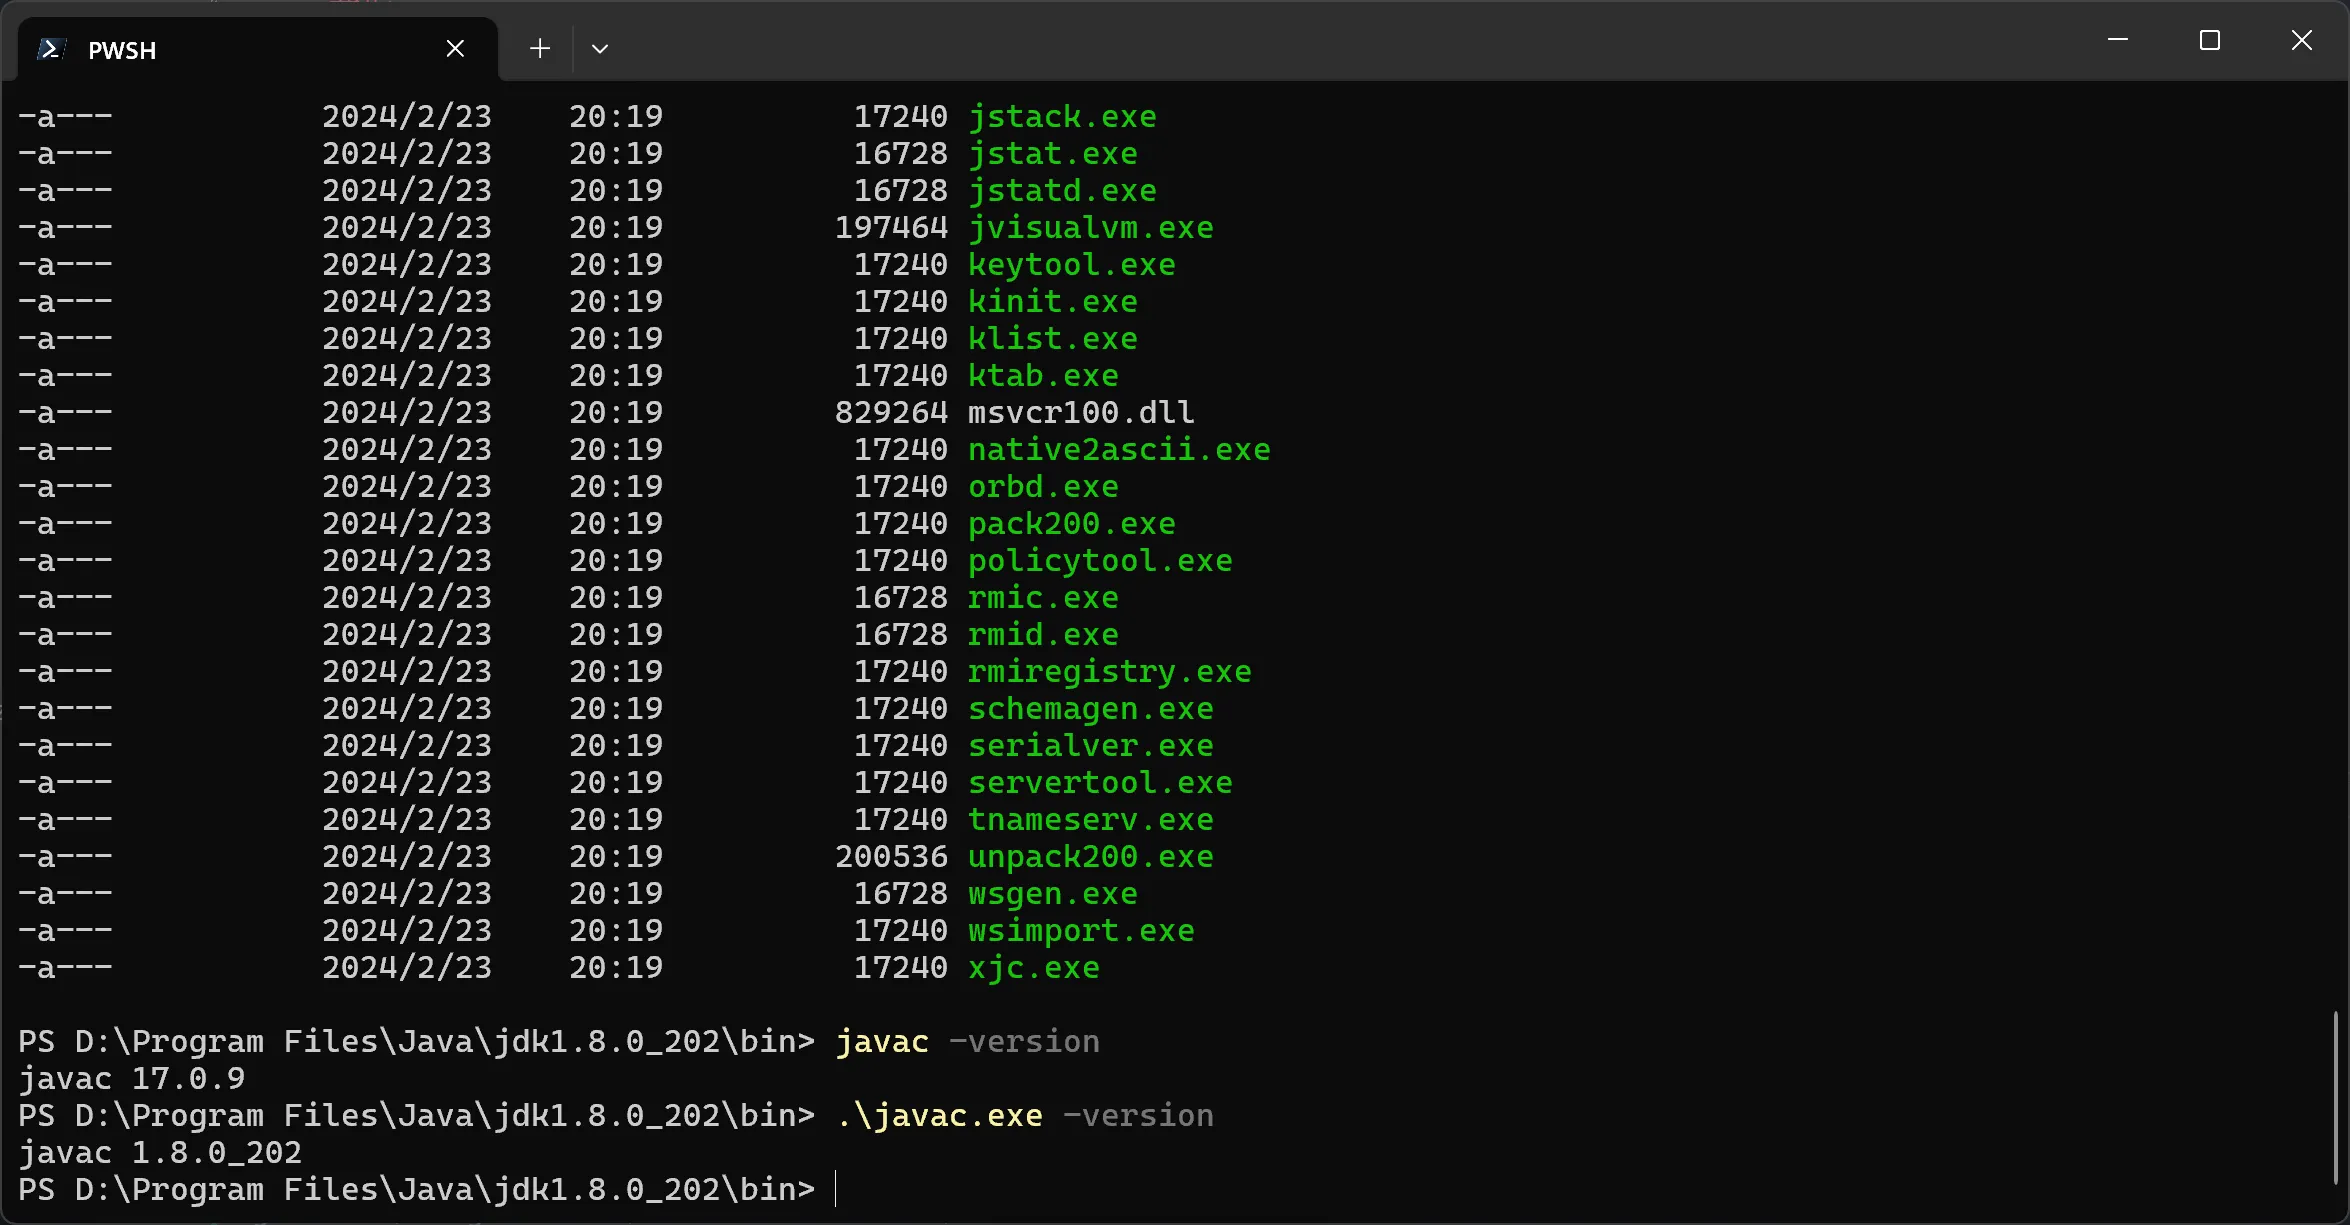This screenshot has height=1225, width=2350.
Task: Click the 197464 file size value
Action: coord(891,228)
